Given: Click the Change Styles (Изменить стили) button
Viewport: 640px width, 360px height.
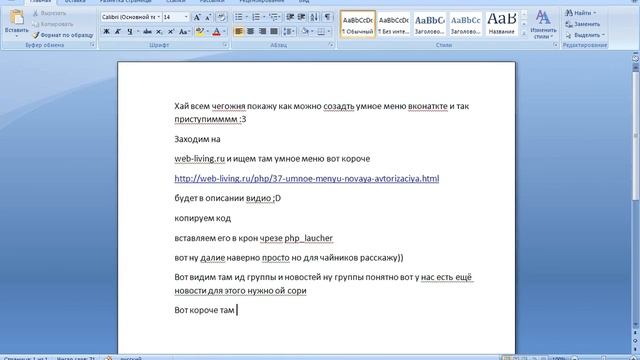Looking at the screenshot, I should [543, 24].
